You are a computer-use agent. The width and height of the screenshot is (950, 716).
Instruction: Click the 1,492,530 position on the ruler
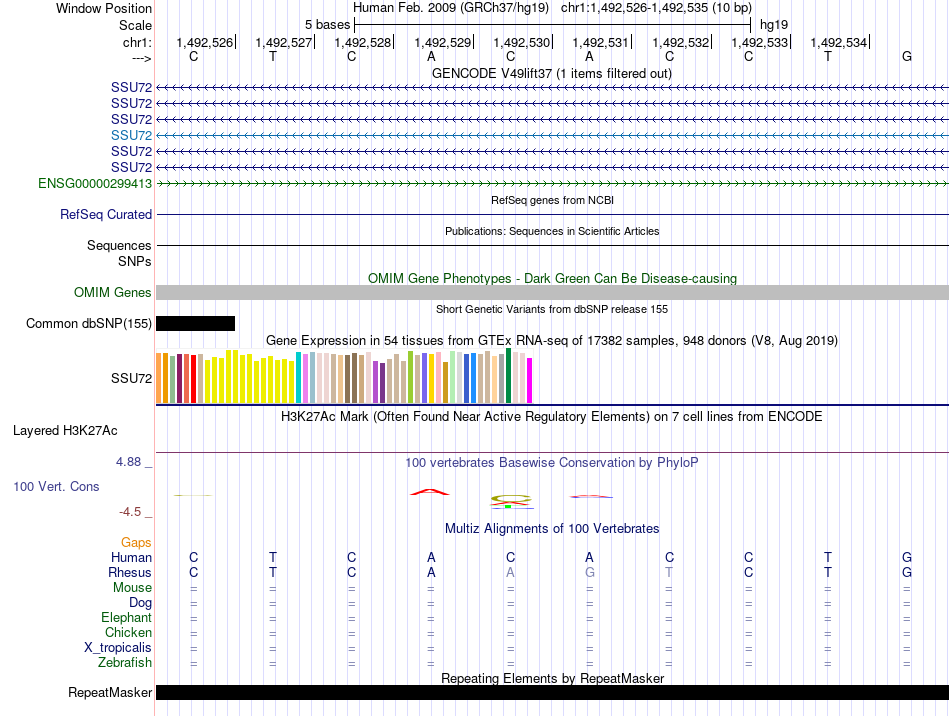[522, 42]
